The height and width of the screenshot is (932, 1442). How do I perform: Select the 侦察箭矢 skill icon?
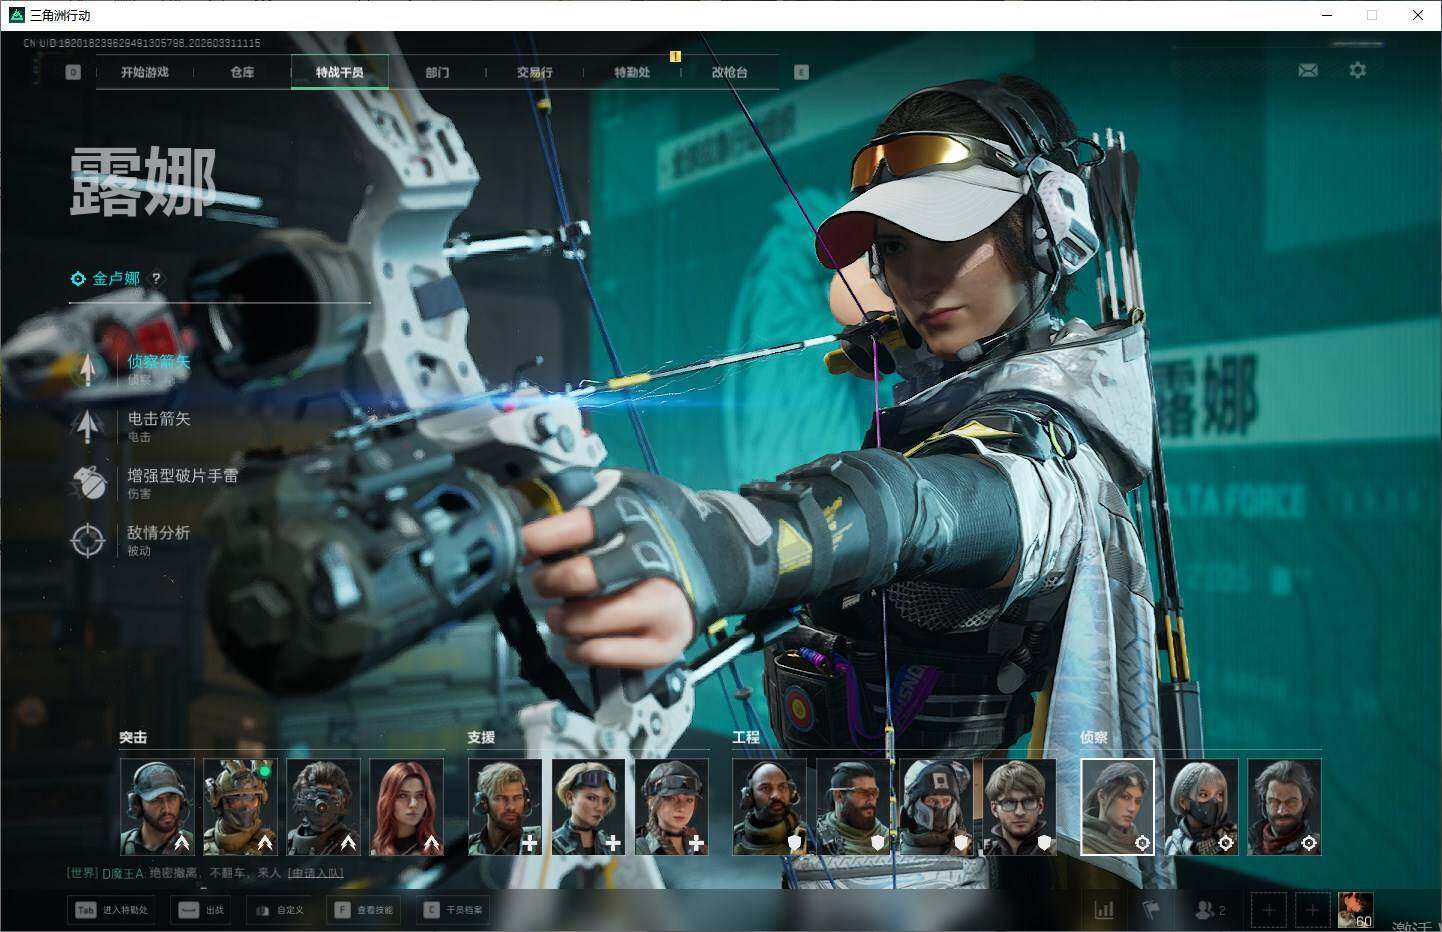coord(88,369)
